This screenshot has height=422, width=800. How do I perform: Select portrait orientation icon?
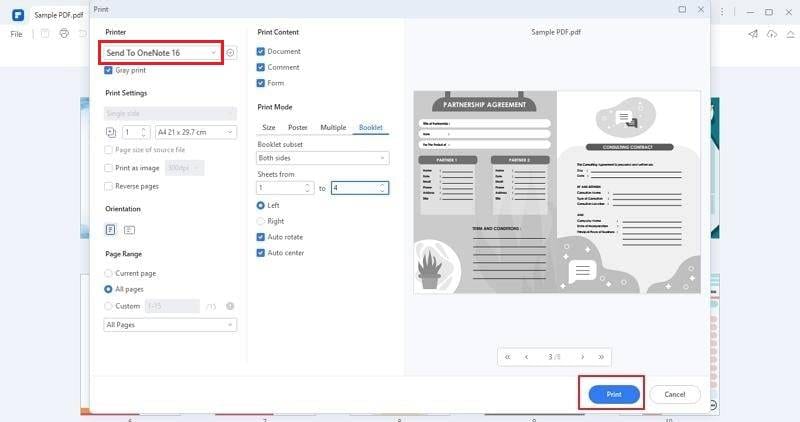[x=110, y=230]
